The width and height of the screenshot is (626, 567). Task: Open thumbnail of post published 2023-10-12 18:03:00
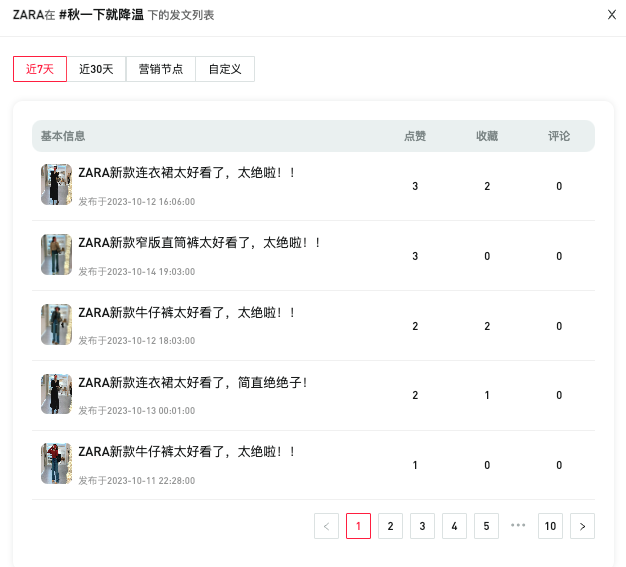click(x=56, y=324)
